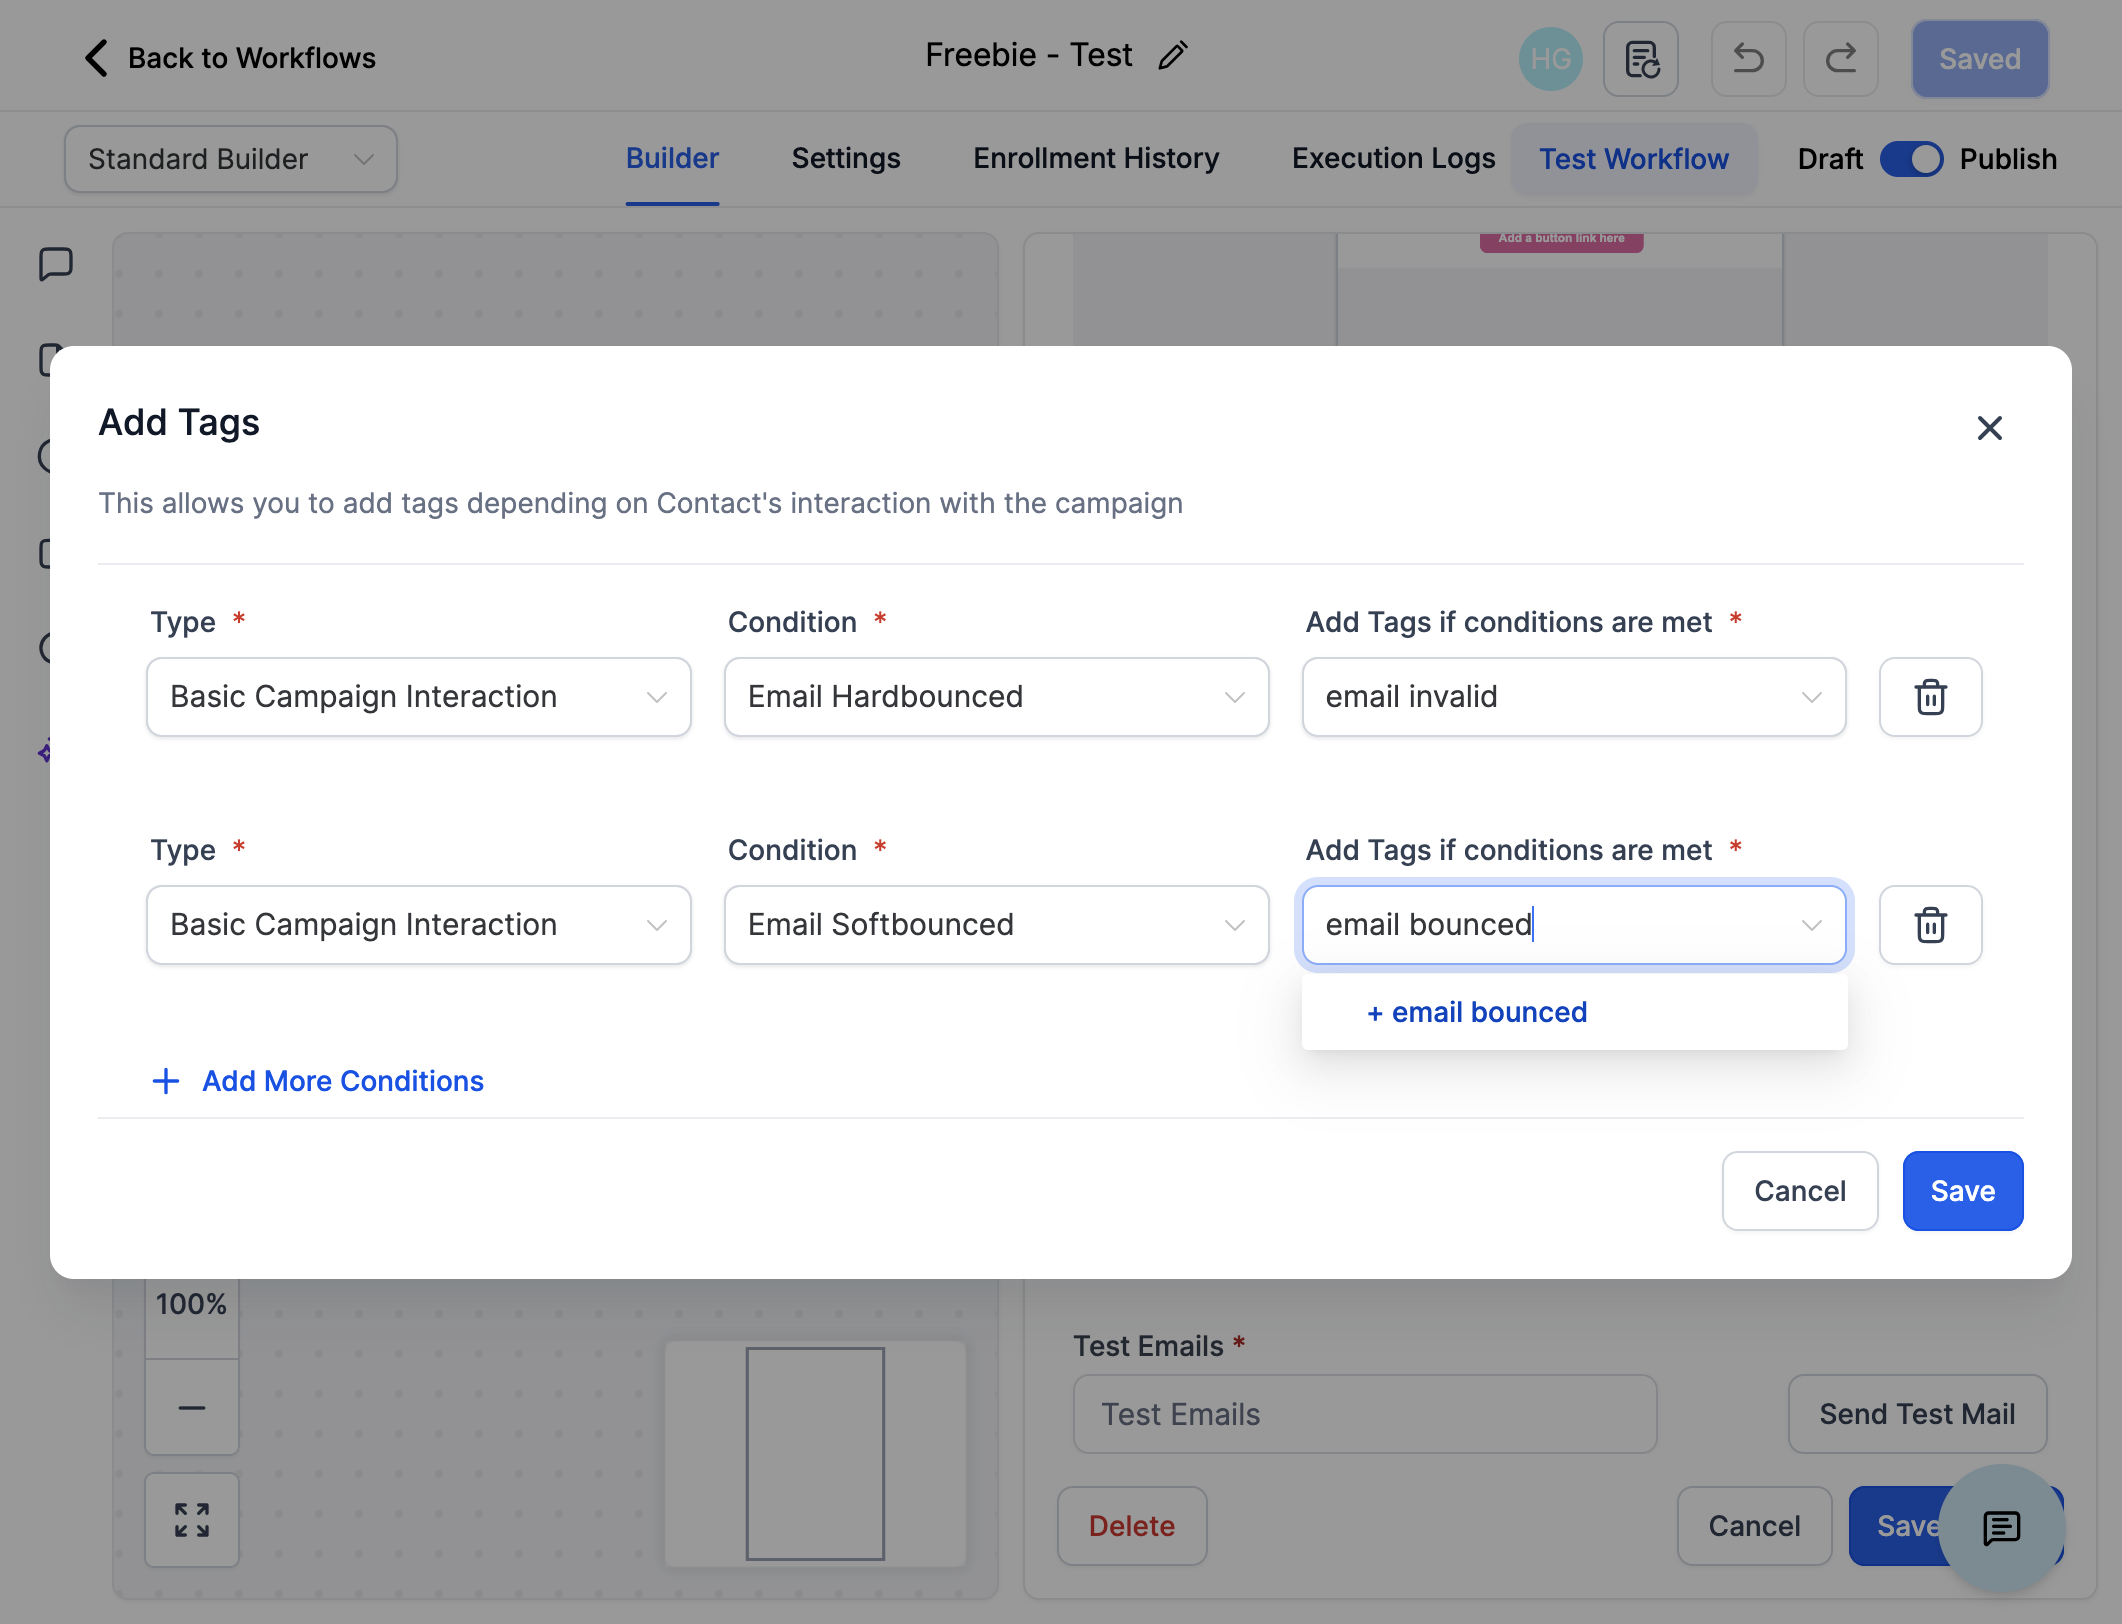The height and width of the screenshot is (1624, 2122).
Task: Click the 100% zoom level indicator
Action: pos(192,1304)
